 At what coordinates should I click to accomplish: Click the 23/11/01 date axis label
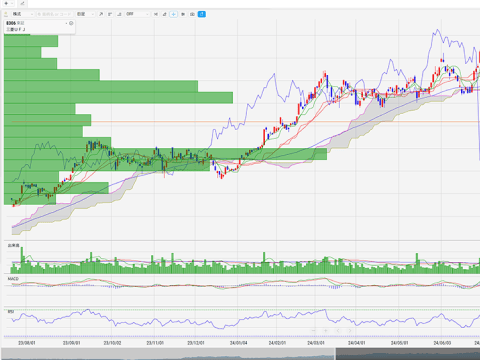pyautogui.click(x=155, y=343)
